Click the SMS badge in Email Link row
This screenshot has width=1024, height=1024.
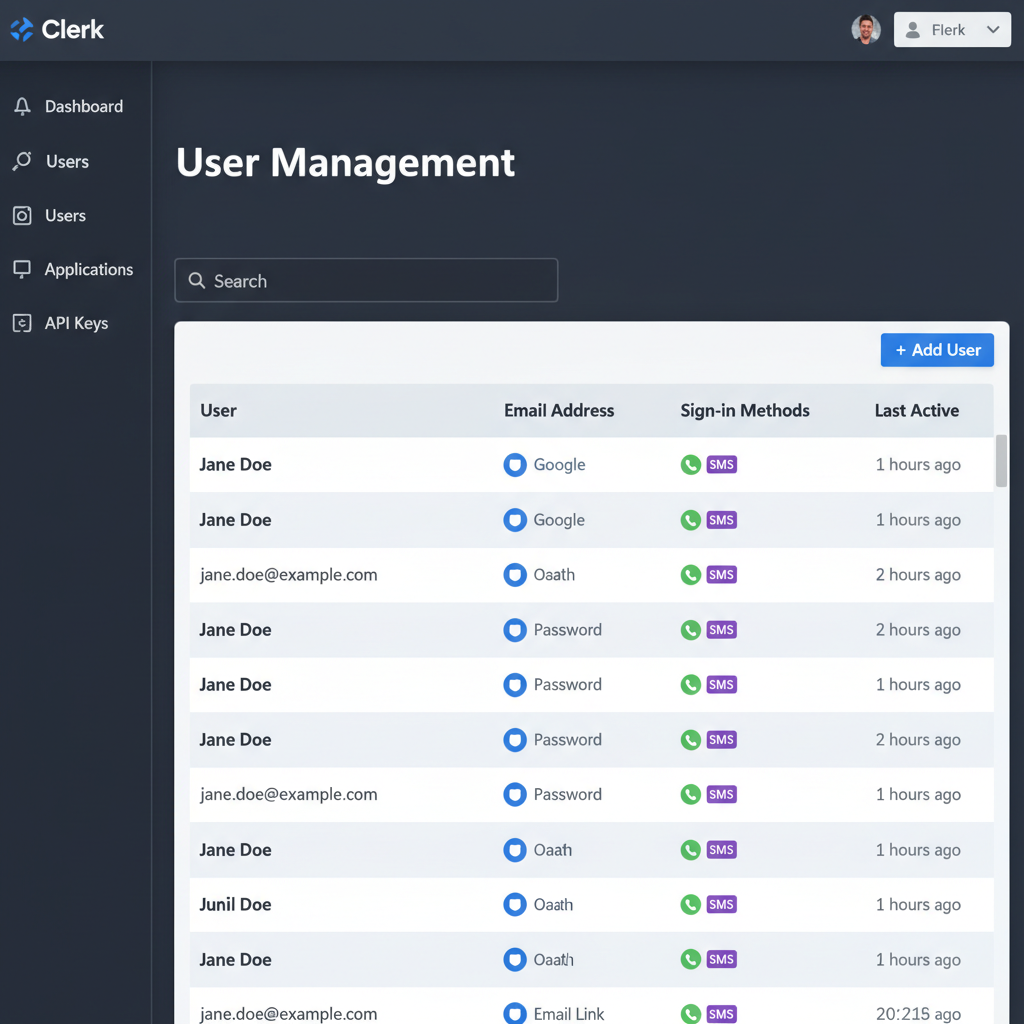(x=721, y=1014)
